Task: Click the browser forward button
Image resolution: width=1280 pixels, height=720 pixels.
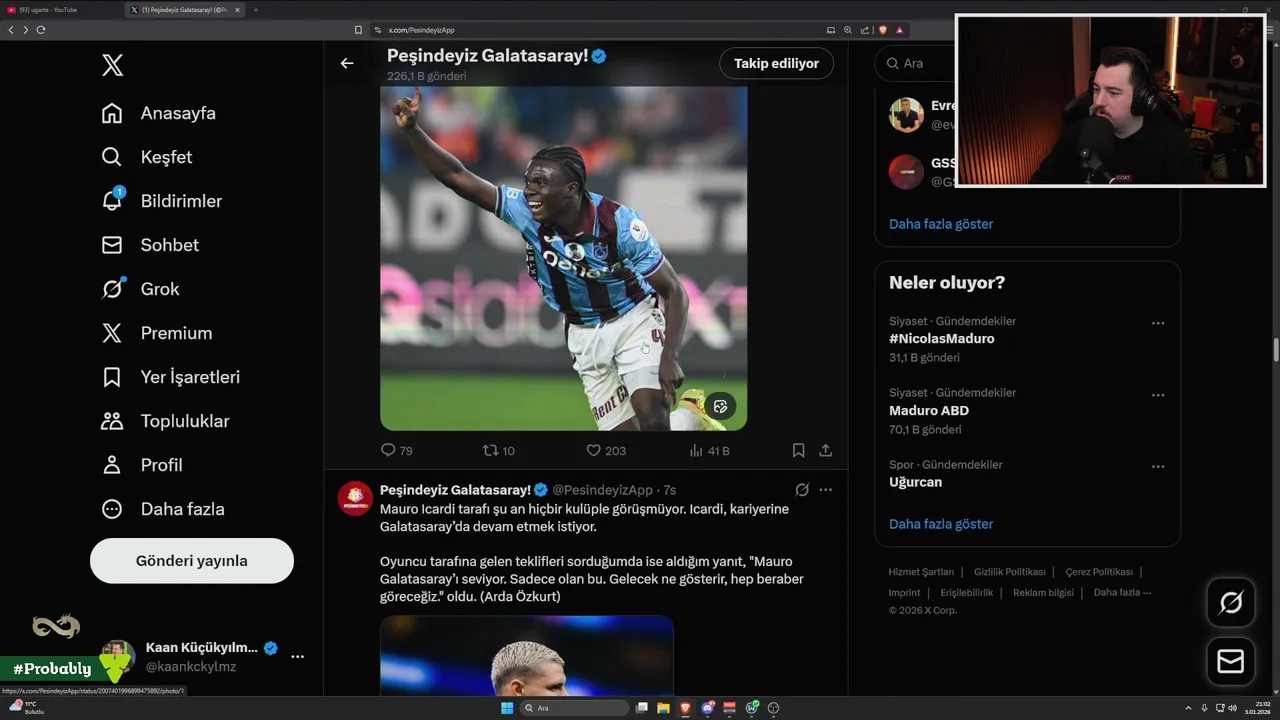Action: (x=26, y=30)
